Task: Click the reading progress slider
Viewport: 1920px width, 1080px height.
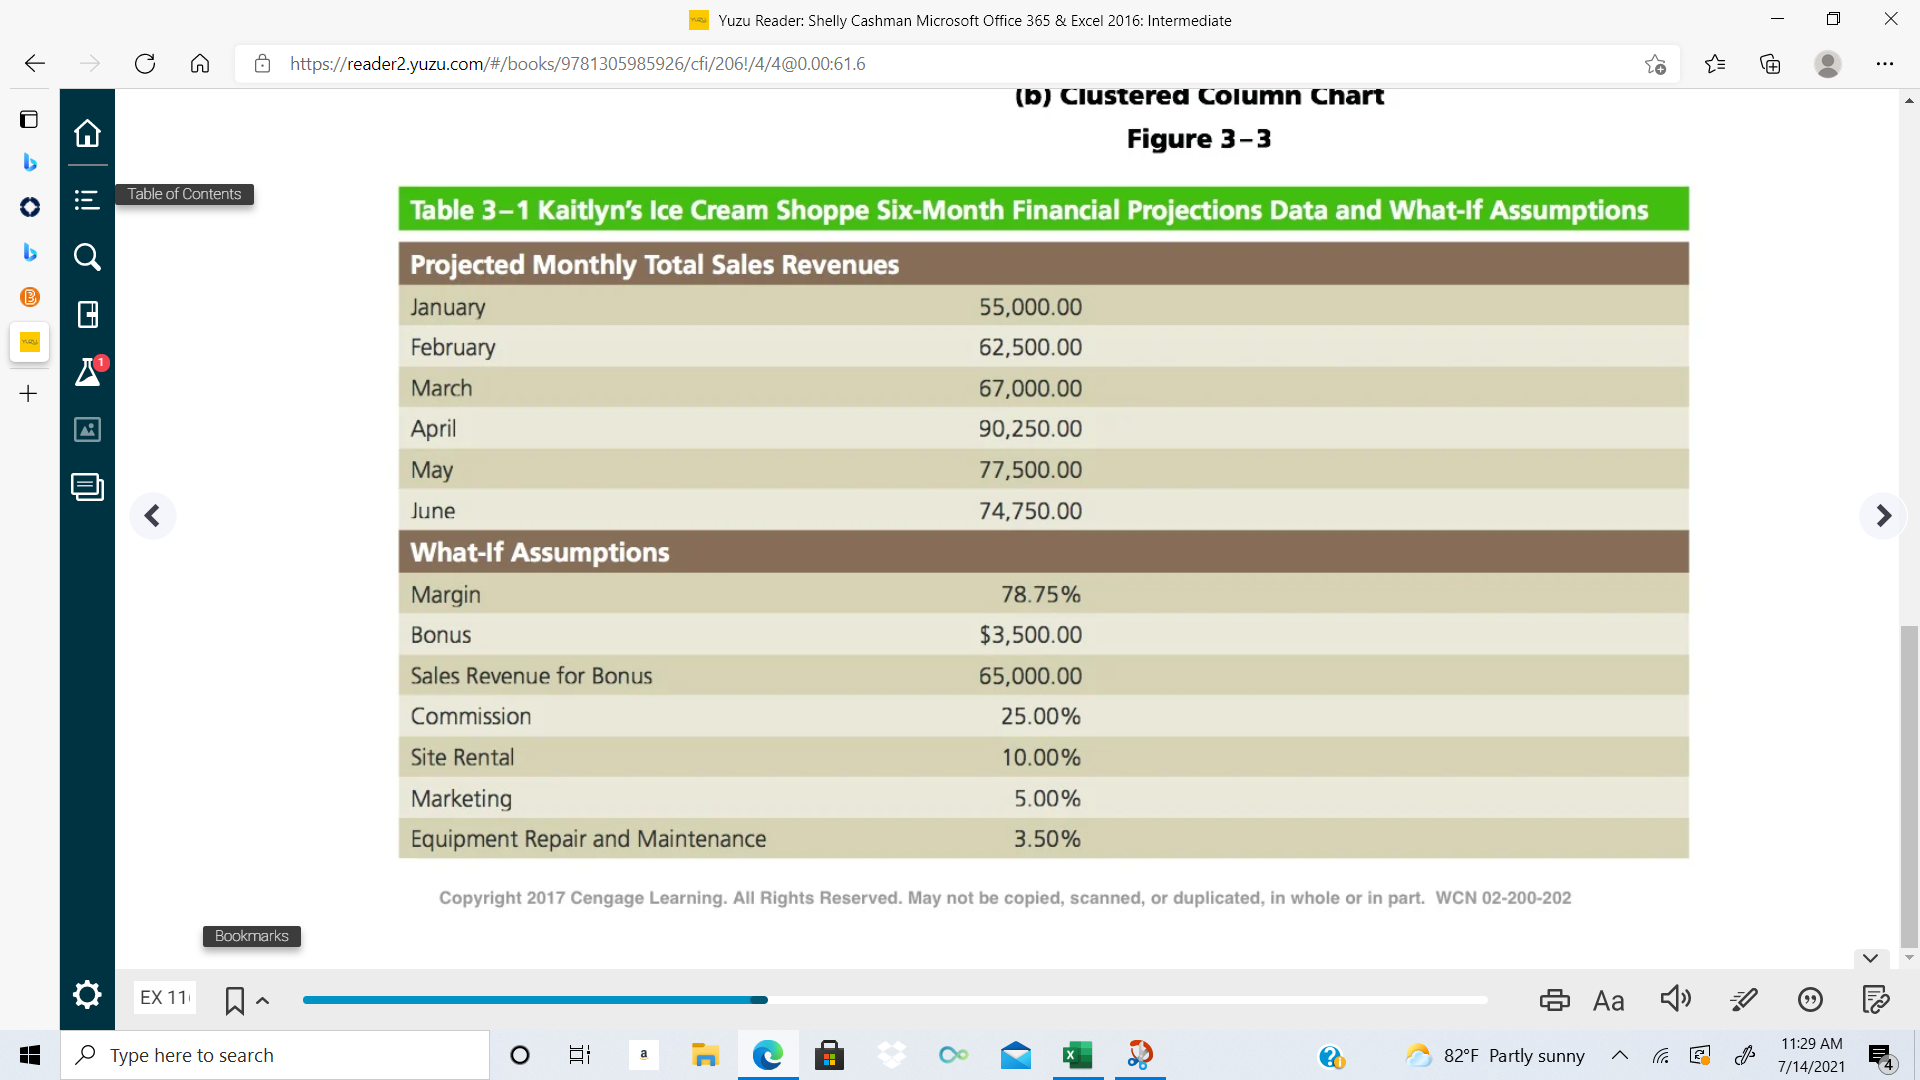Action: [x=894, y=1000]
